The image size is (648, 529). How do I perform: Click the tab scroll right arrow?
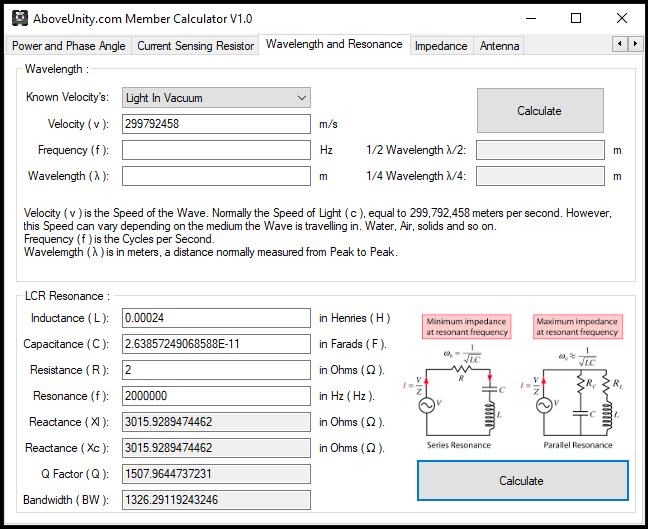(x=635, y=43)
